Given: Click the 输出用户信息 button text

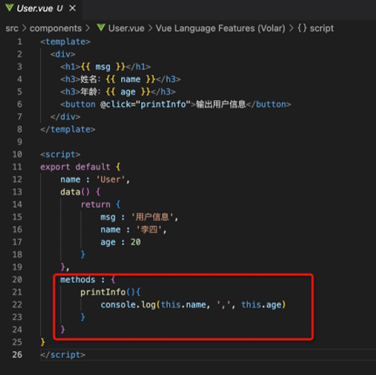Looking at the screenshot, I should (x=221, y=104).
